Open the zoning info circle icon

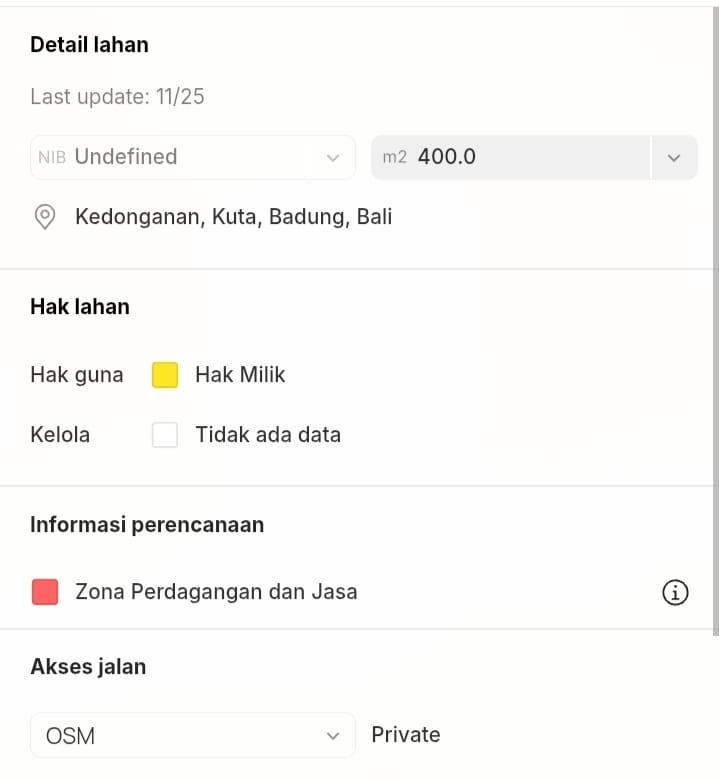675,593
